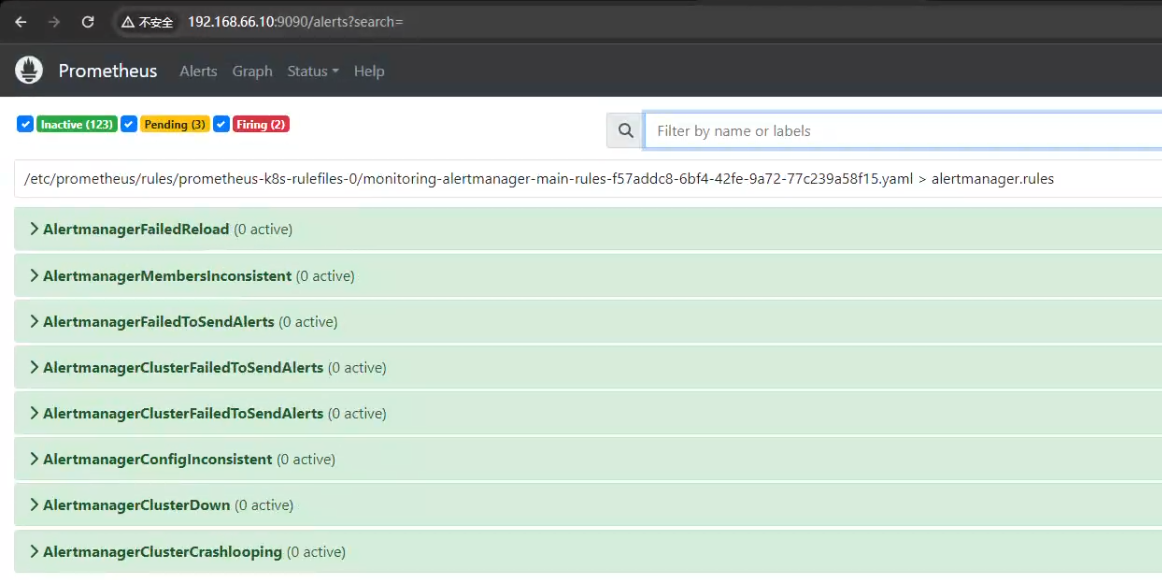Click the red Firing (2) badge
Image resolution: width=1162 pixels, height=580 pixels.
pos(261,124)
